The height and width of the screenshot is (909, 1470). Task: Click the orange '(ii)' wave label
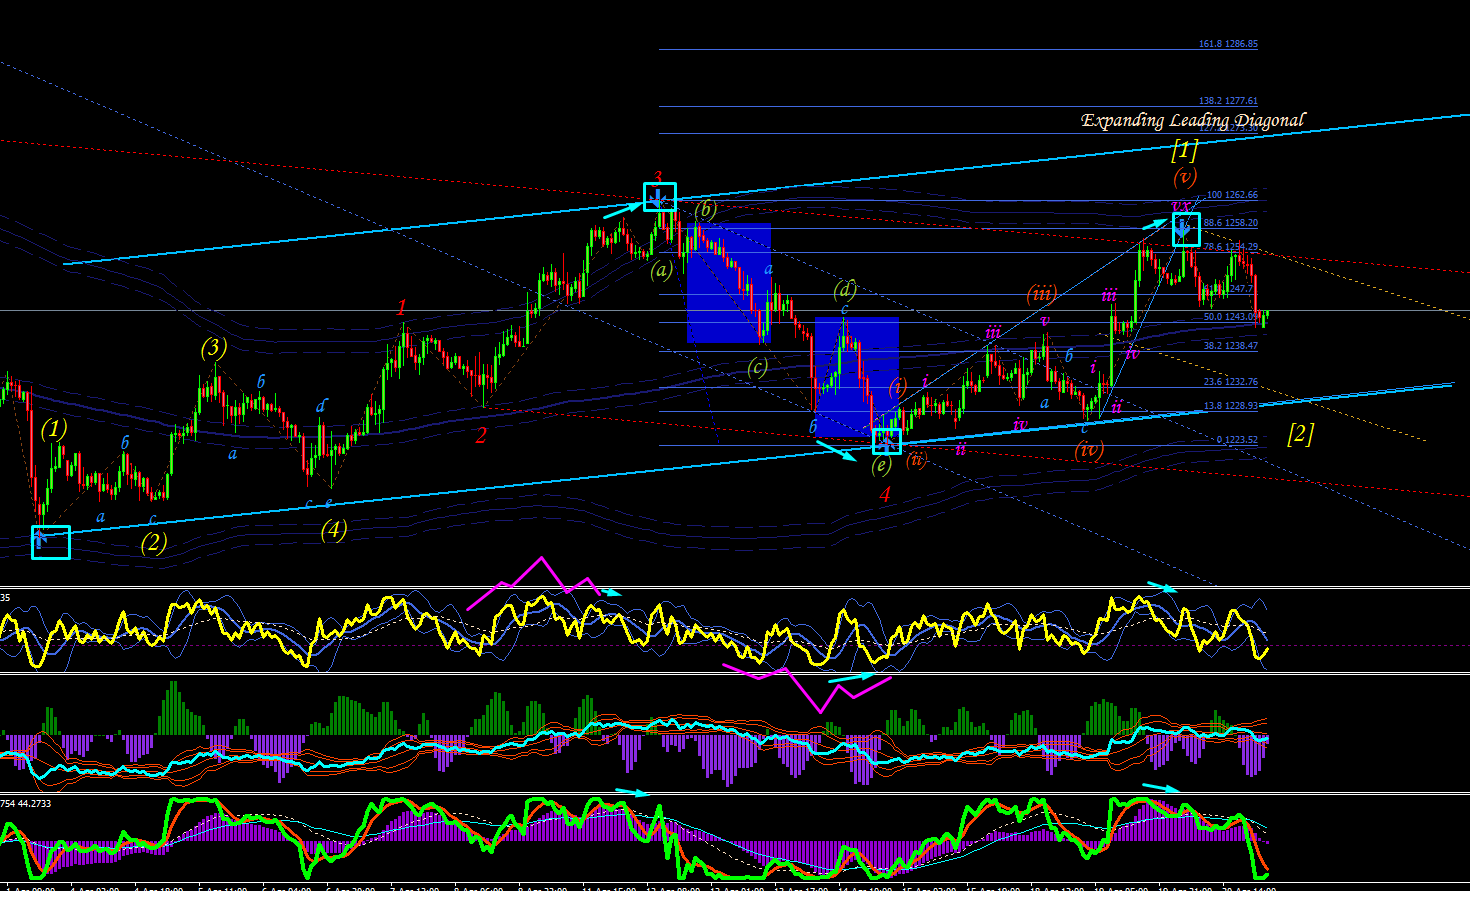[917, 460]
